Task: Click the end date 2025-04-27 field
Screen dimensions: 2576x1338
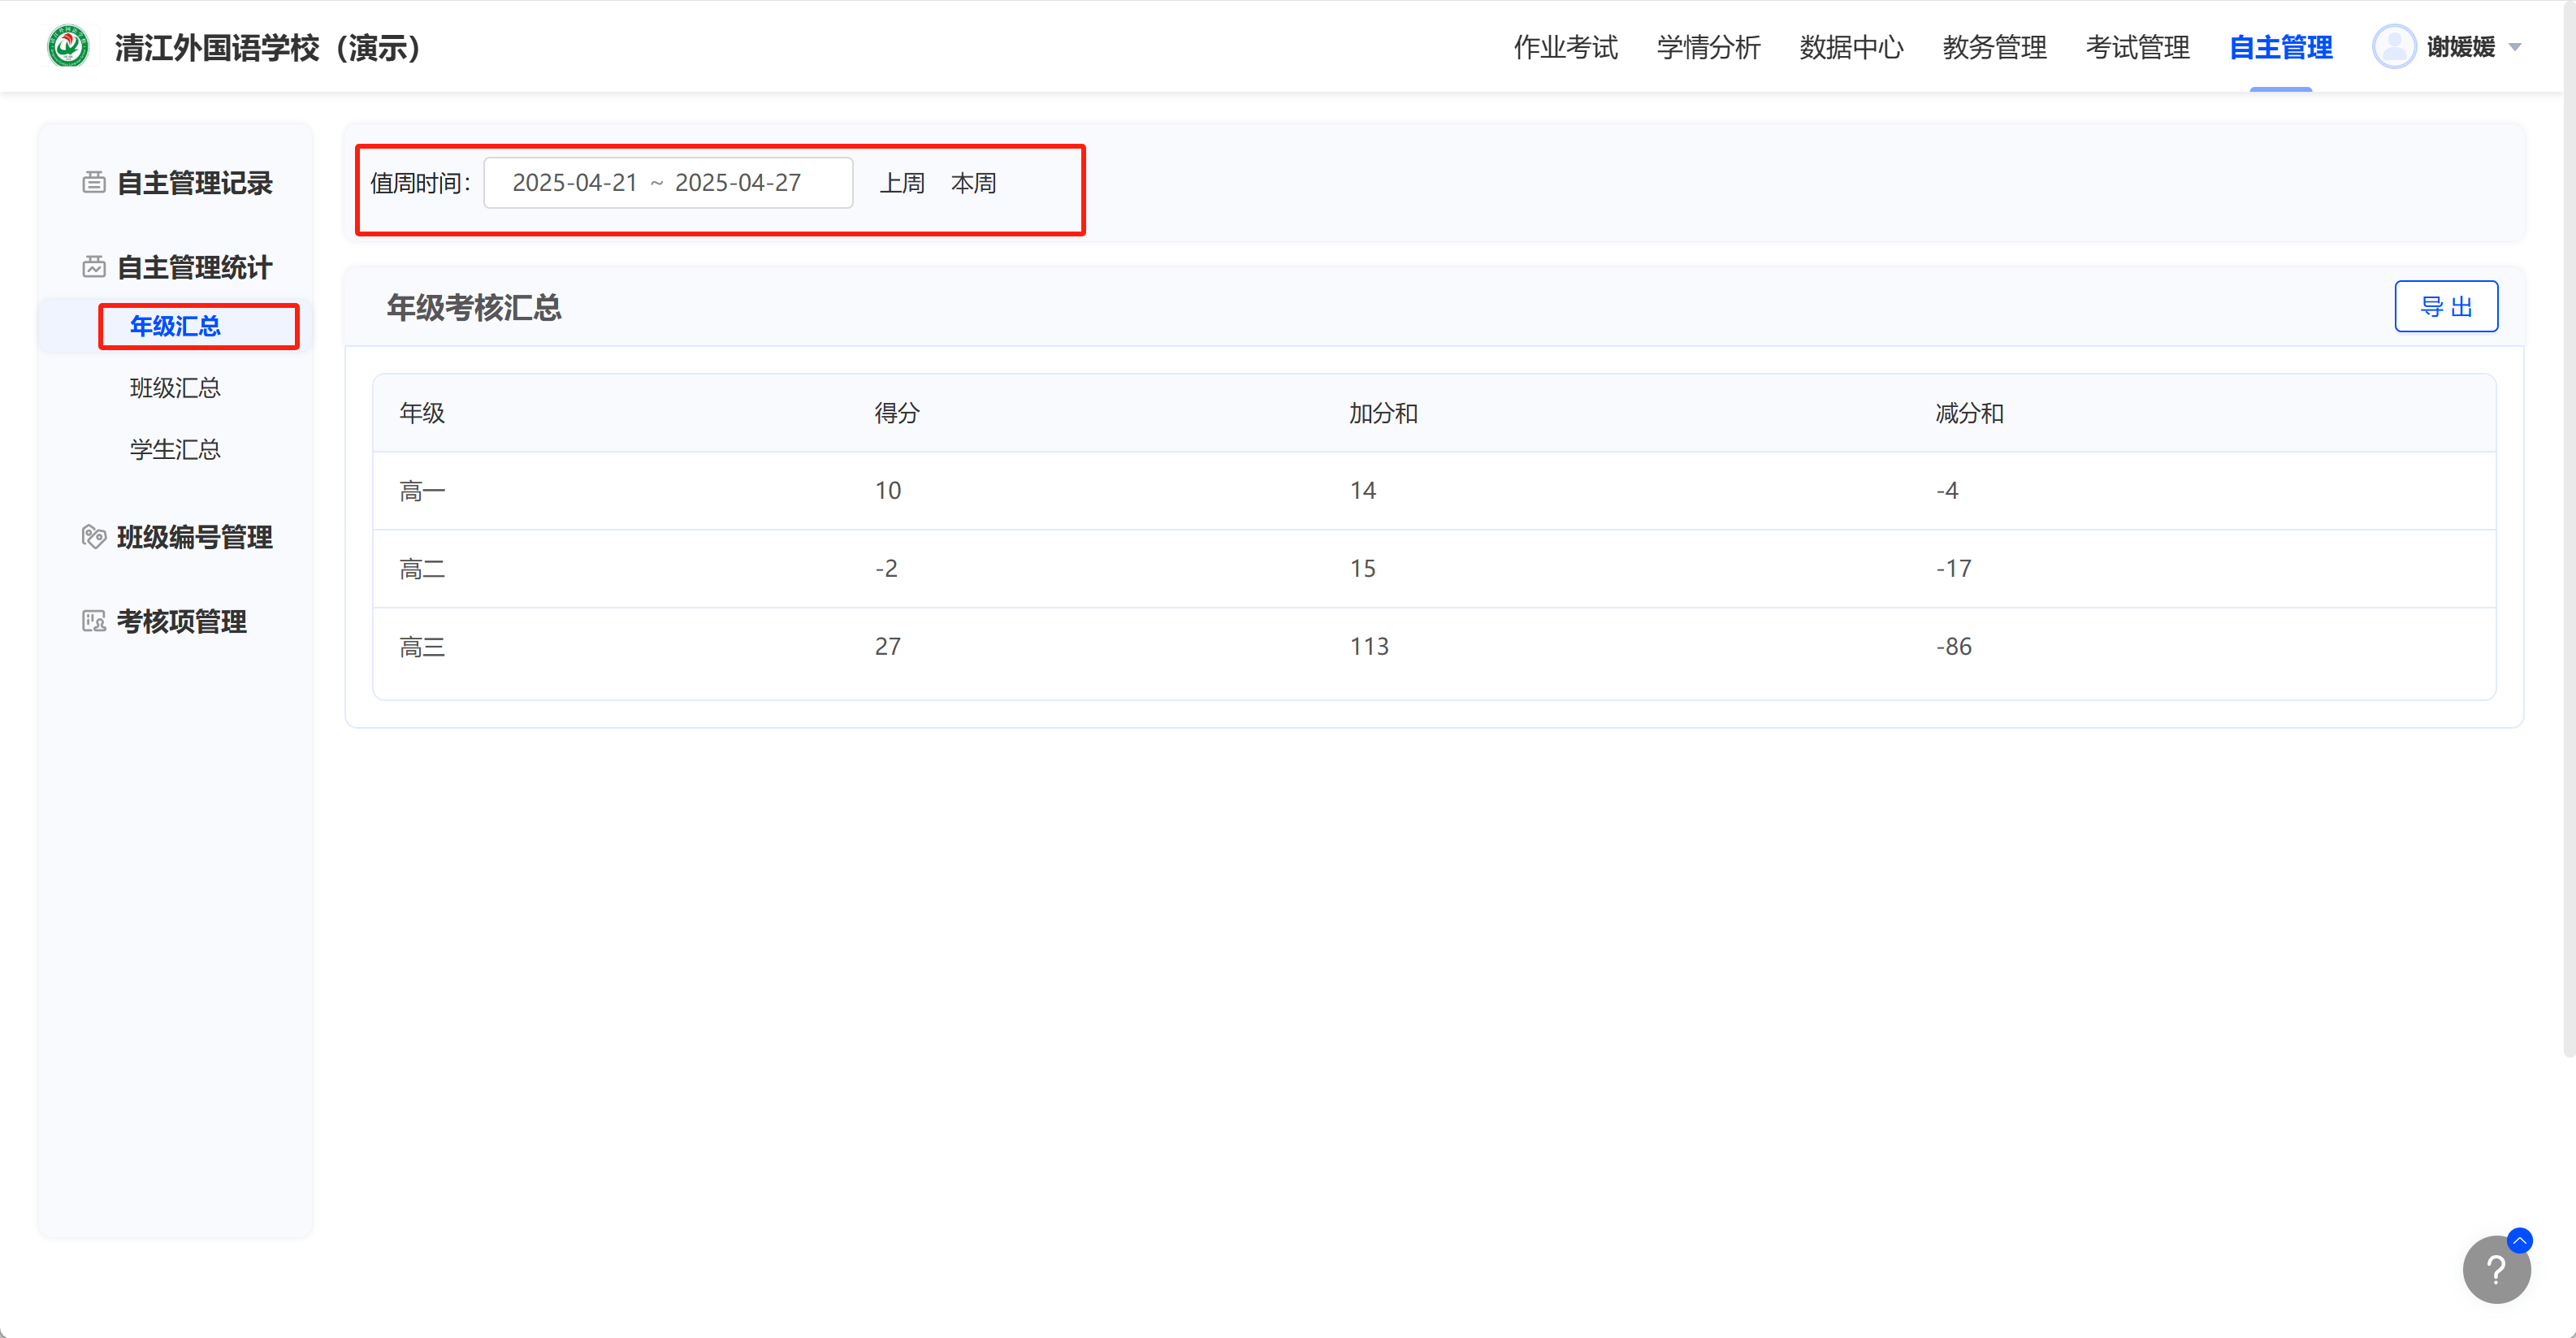Action: pos(738,183)
